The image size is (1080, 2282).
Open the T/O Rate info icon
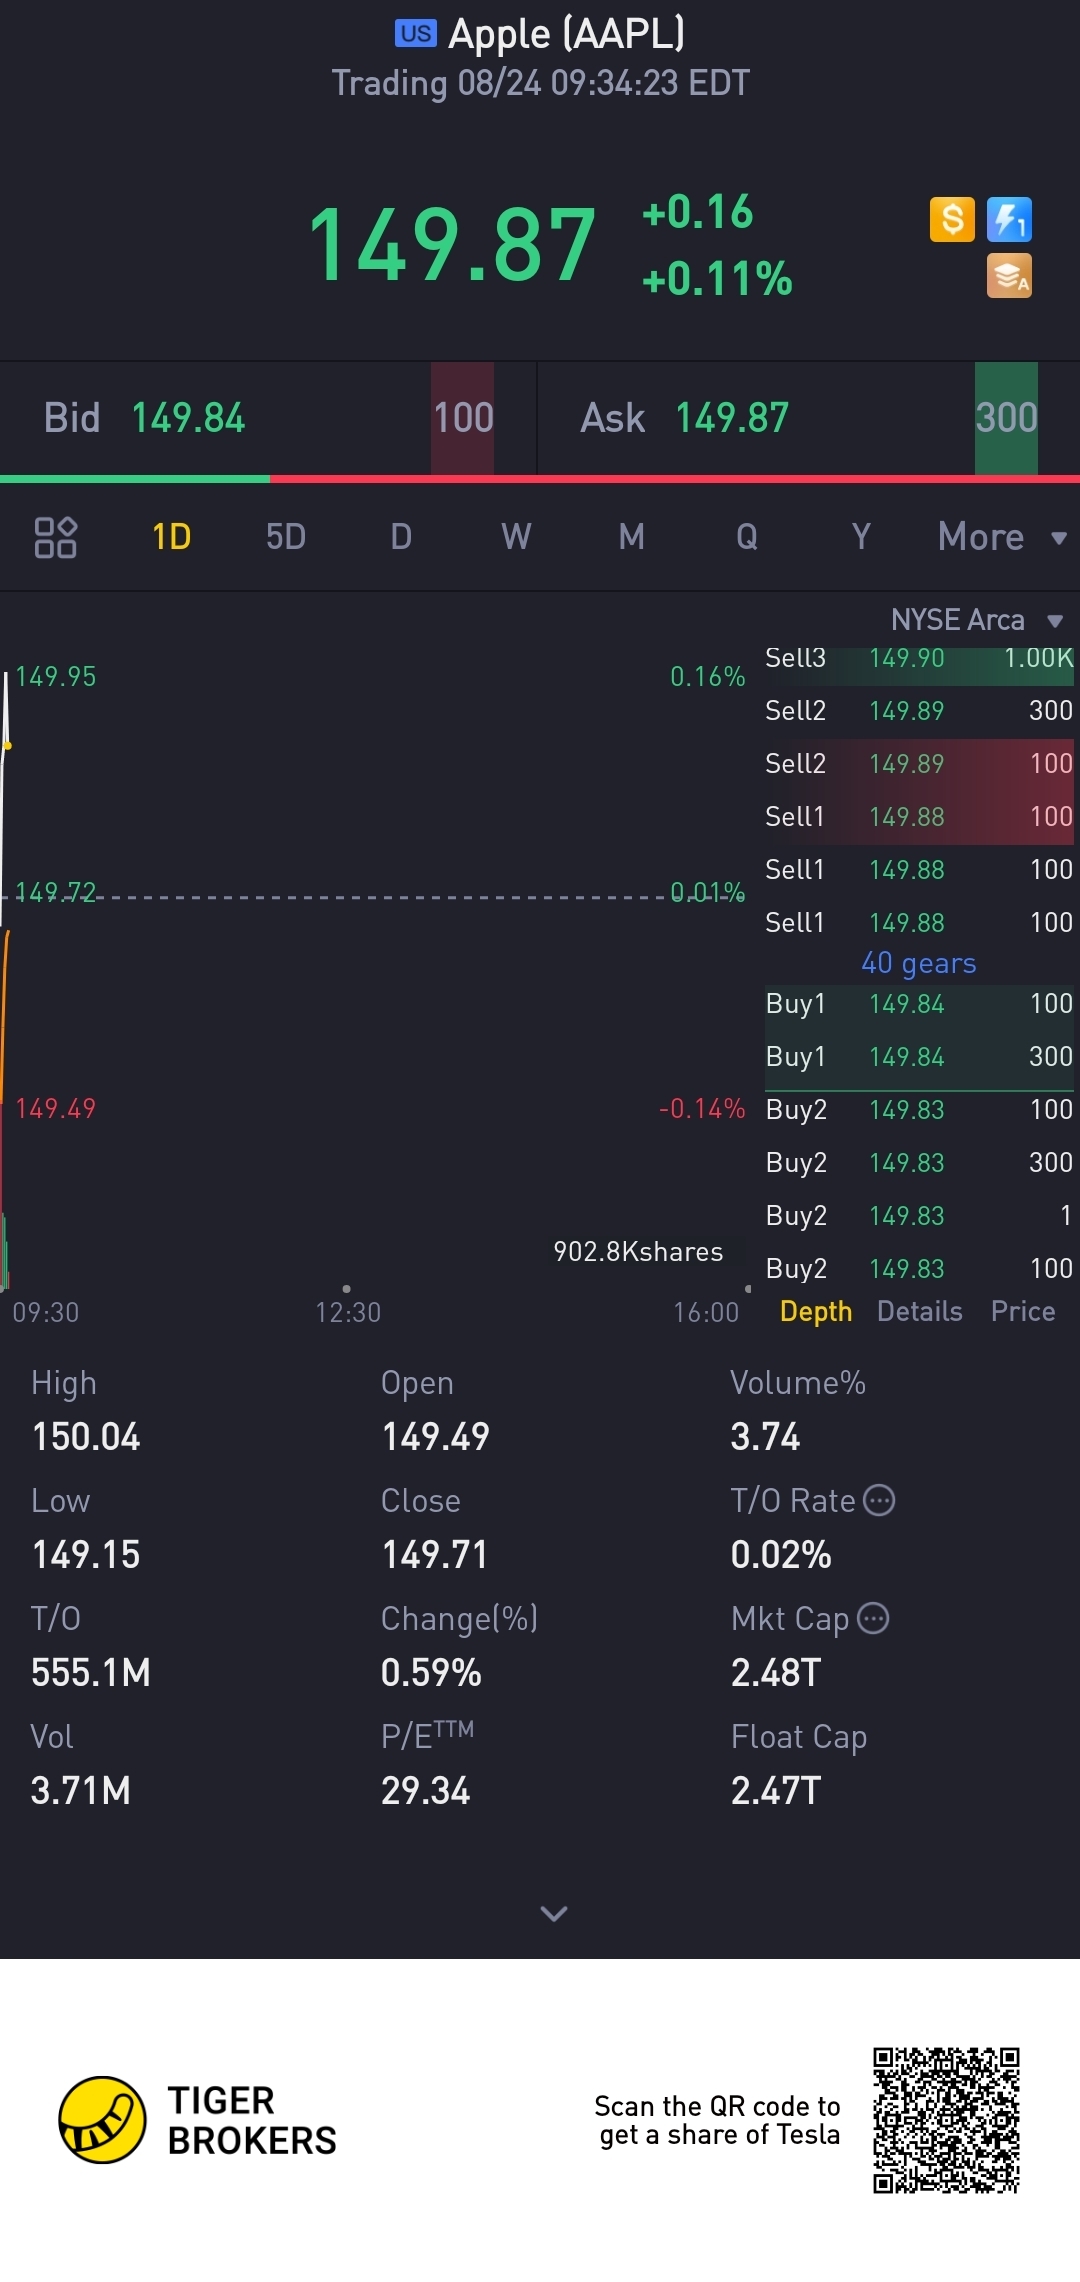click(x=879, y=1501)
